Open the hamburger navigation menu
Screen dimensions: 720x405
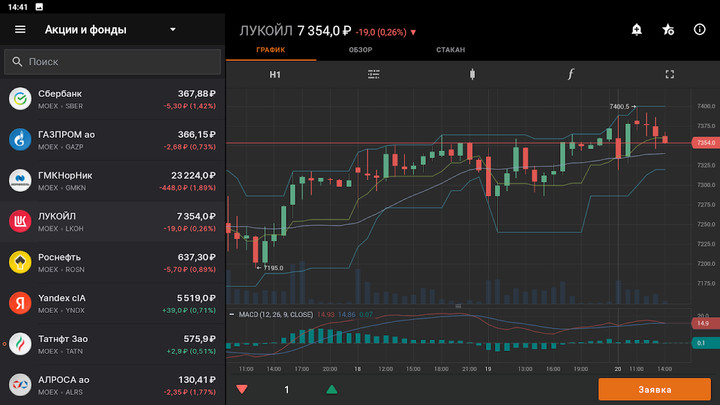point(20,29)
